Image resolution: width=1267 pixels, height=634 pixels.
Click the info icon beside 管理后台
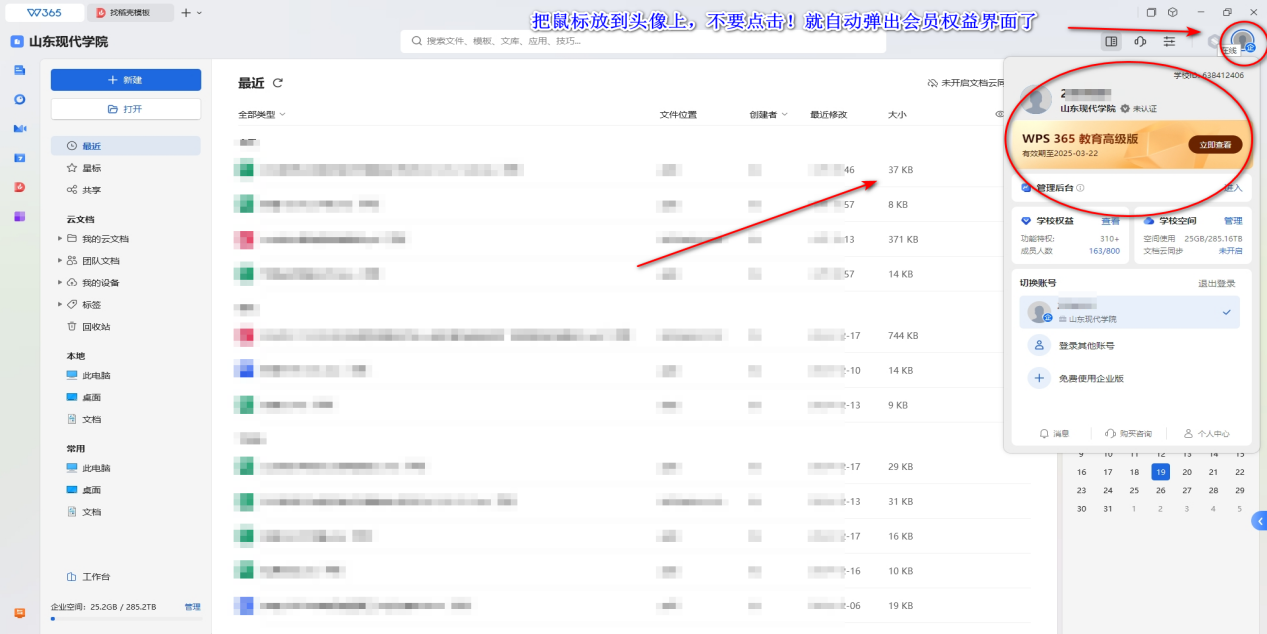coord(1080,188)
